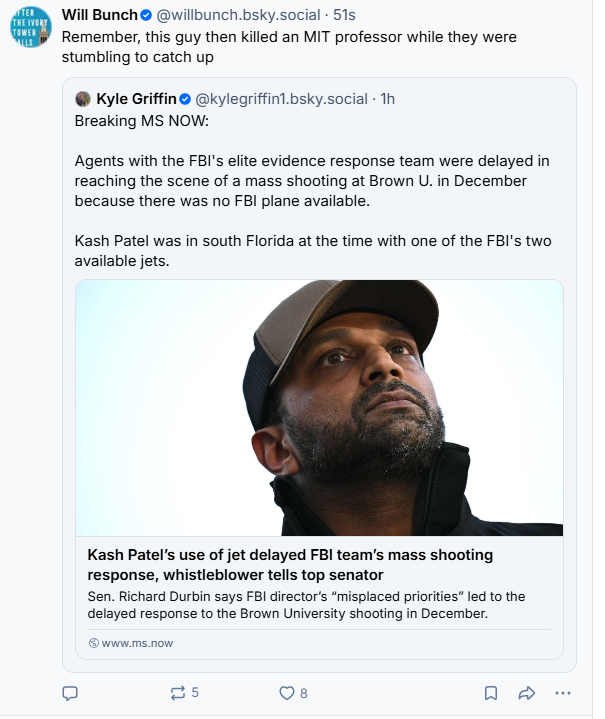Screen dimensions: 605x719
Task: Open @kylegriffin1.bsky.social handle link
Action: pyautogui.click(x=281, y=98)
